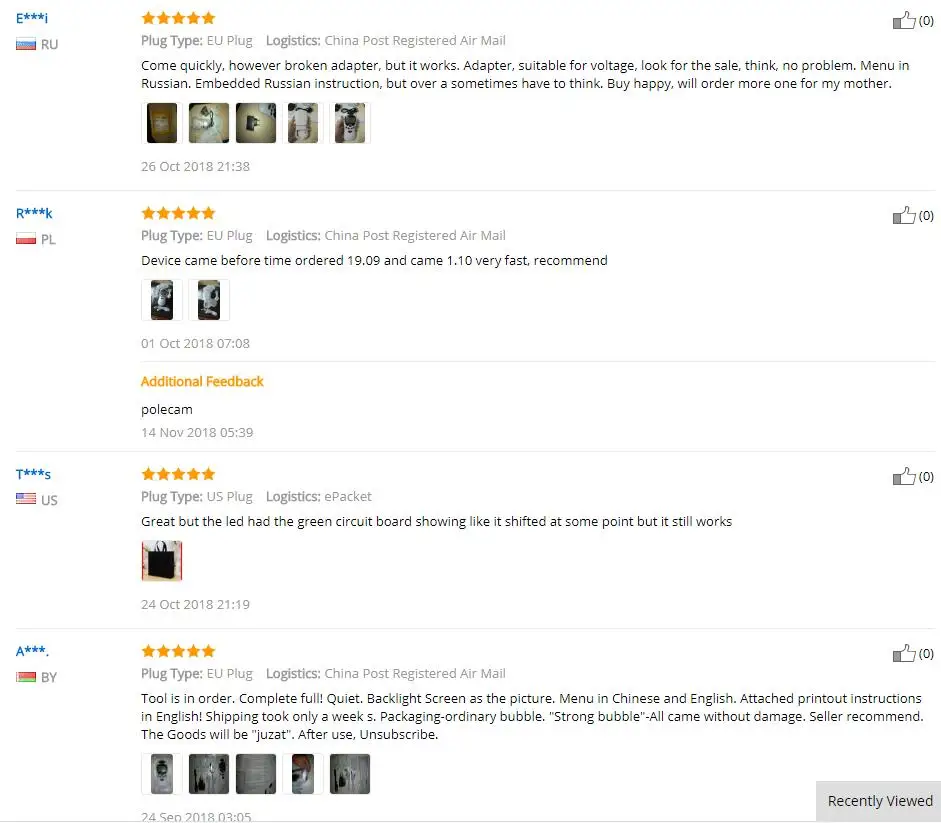941x823 pixels.
Task: Open black bag photo in T***s review
Action: [161, 561]
